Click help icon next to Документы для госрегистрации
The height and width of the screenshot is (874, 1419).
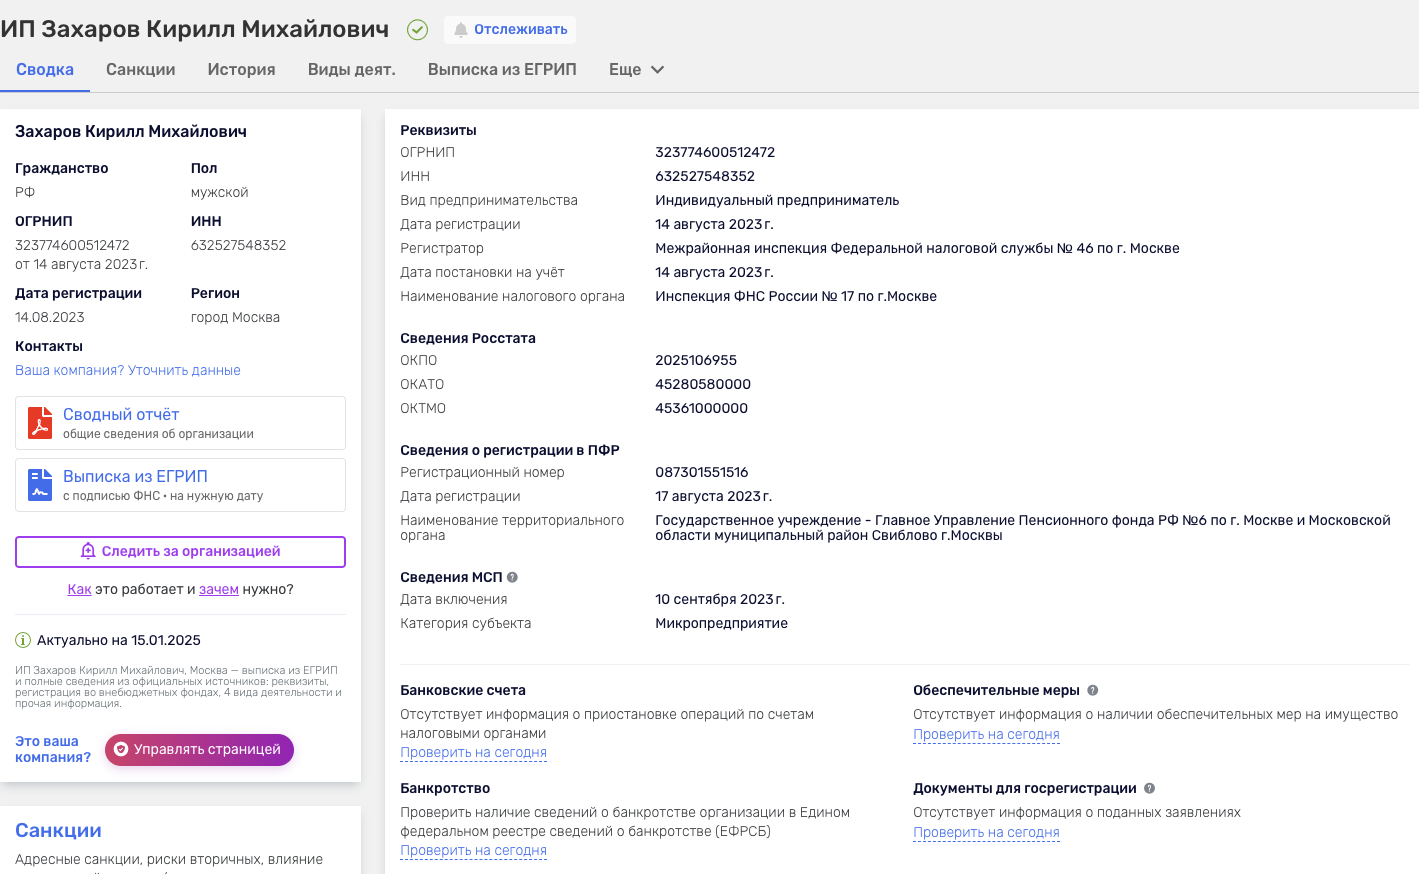pos(1149,788)
